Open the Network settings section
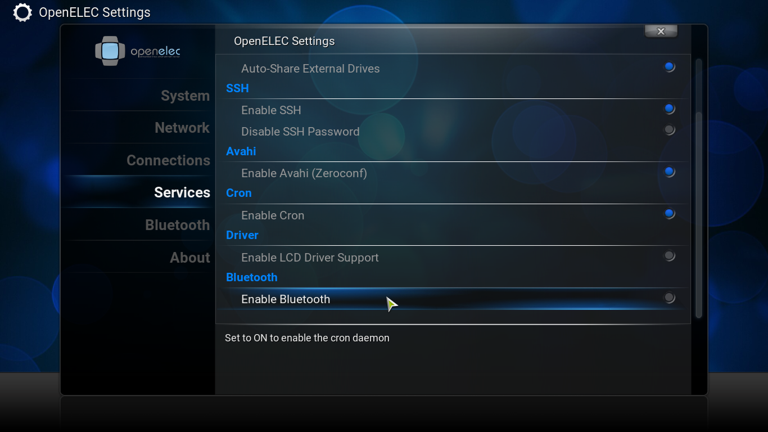 [x=182, y=128]
